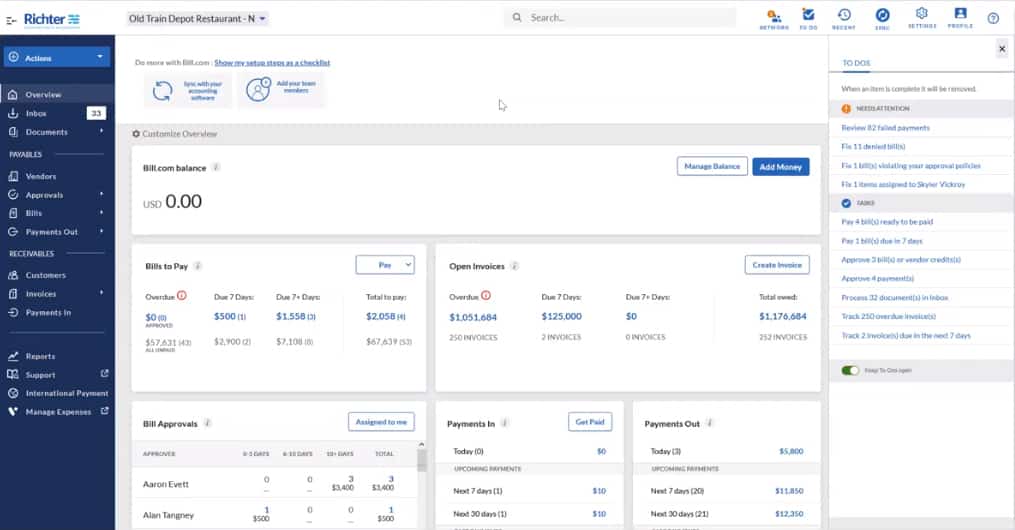Click the Manage Balance button
1015x530 pixels.
pos(712,166)
